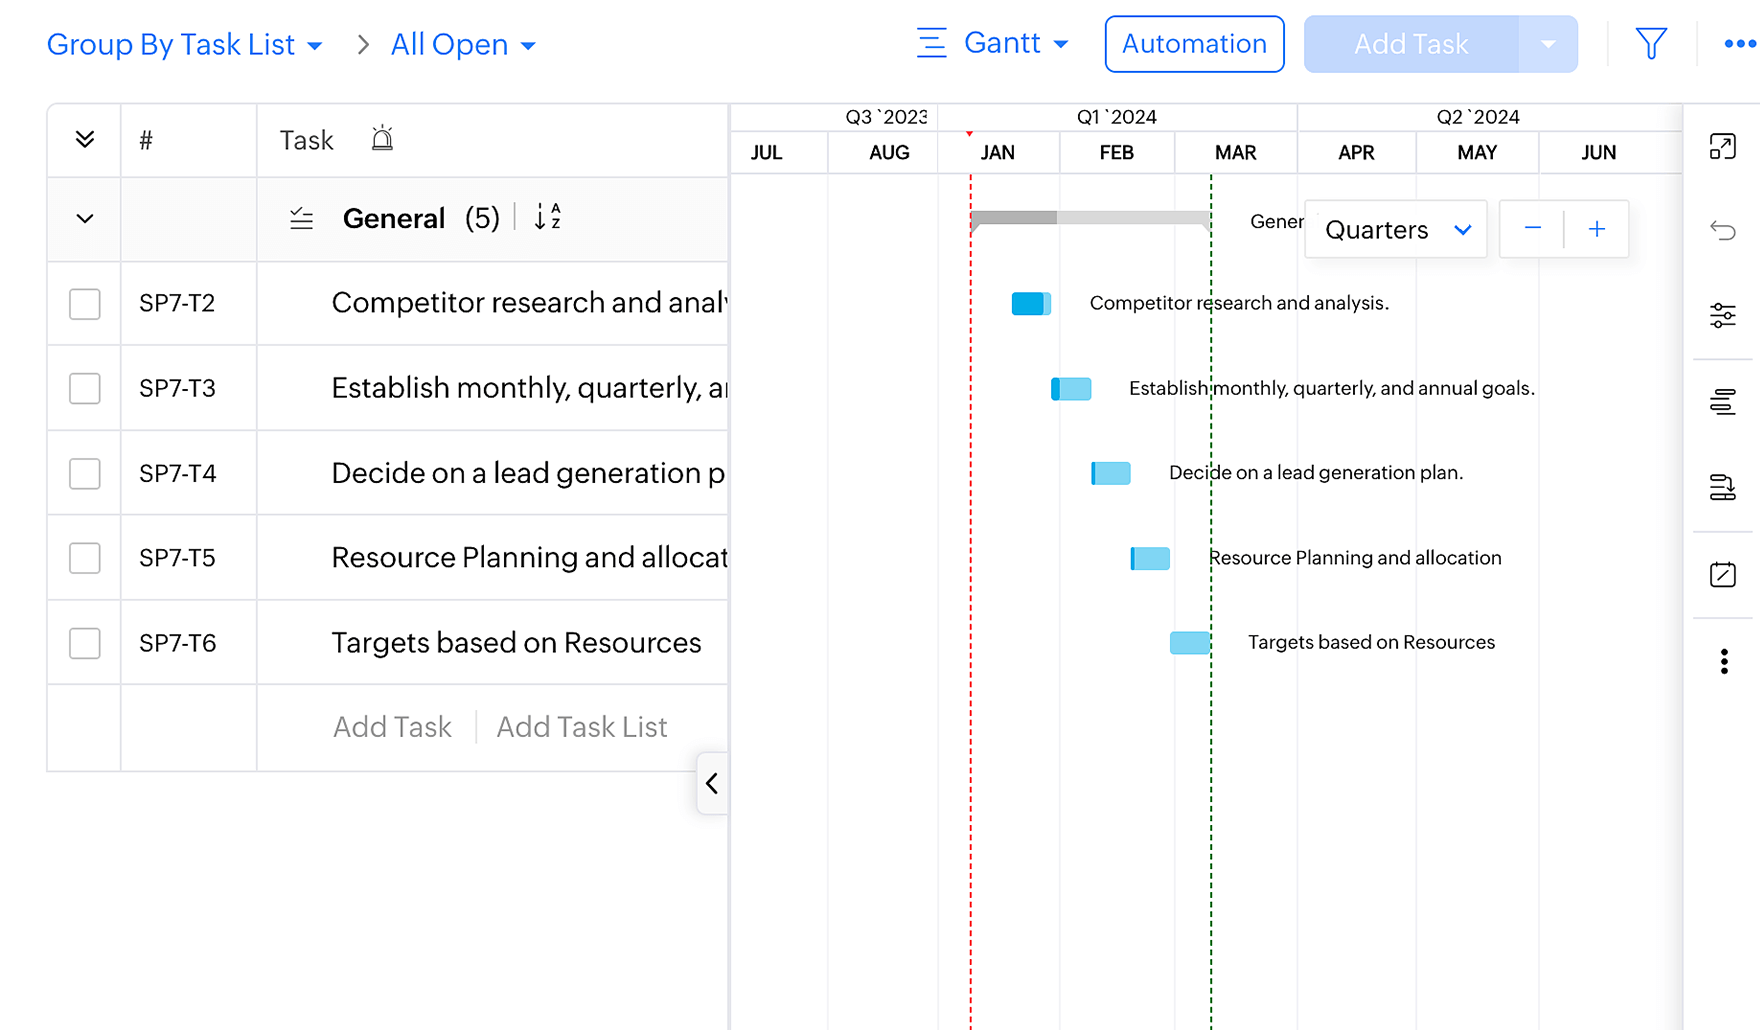Collapse the General task list chevron
1760x1030 pixels.
click(85, 219)
